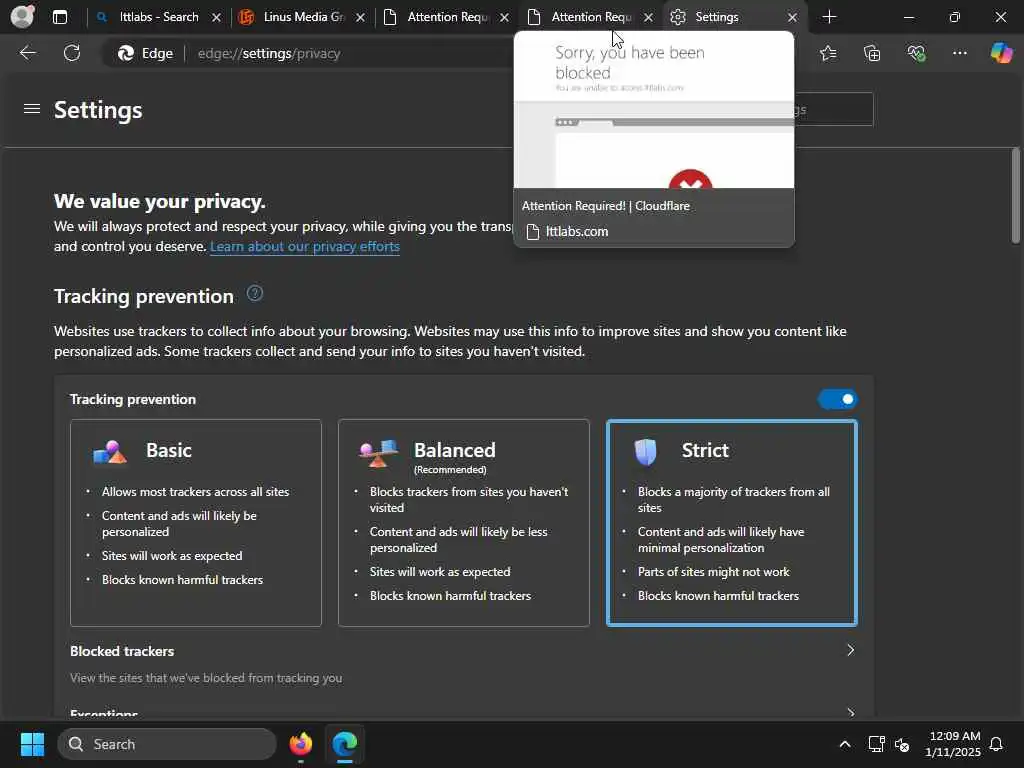Viewport: 1024px width, 768px height.
Task: Close the first Attention Required tab
Action: click(x=504, y=18)
